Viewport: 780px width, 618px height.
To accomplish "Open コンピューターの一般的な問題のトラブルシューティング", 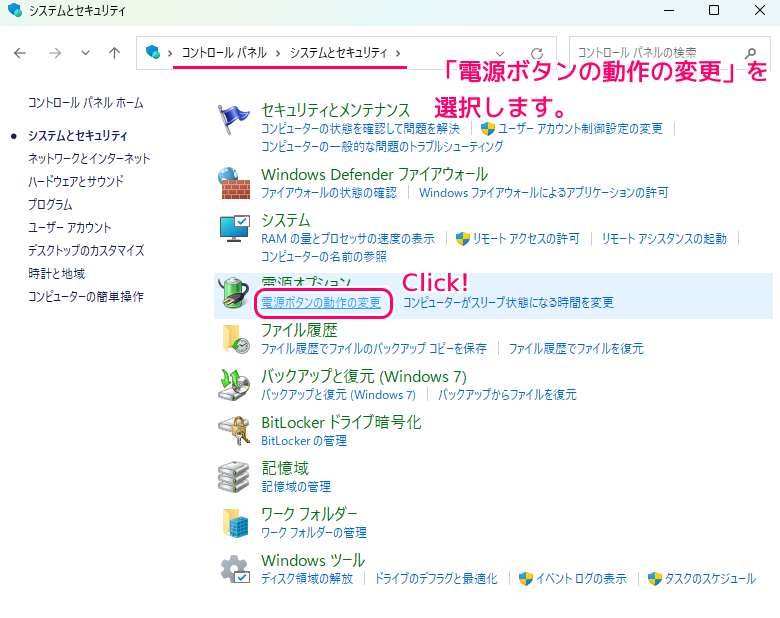I will (x=382, y=146).
